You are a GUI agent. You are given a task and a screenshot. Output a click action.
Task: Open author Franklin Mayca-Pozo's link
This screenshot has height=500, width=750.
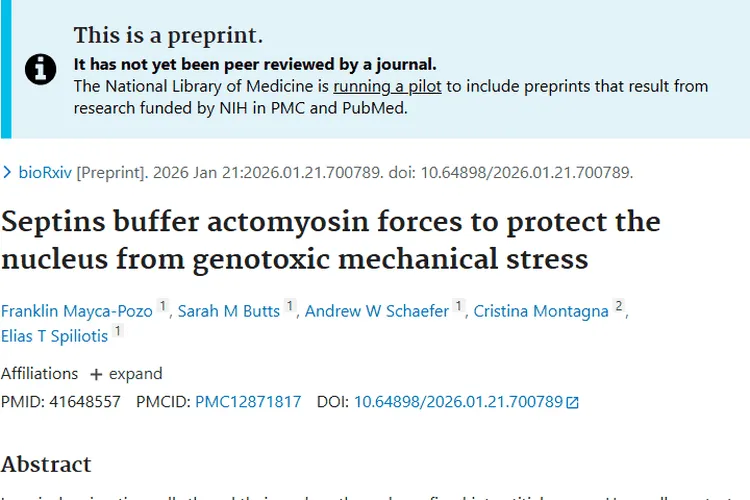[x=77, y=311]
